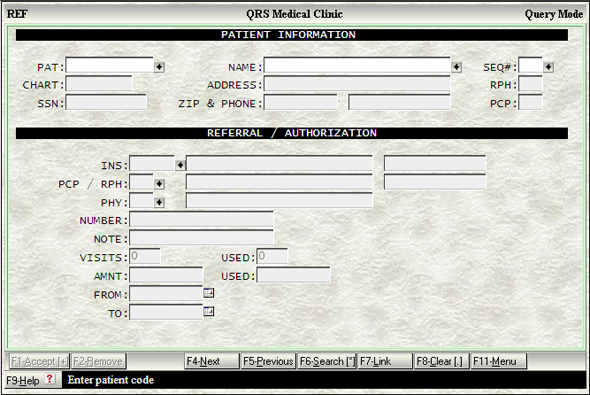
Task: Open the NAME field lookup arrow
Action: click(x=456, y=67)
